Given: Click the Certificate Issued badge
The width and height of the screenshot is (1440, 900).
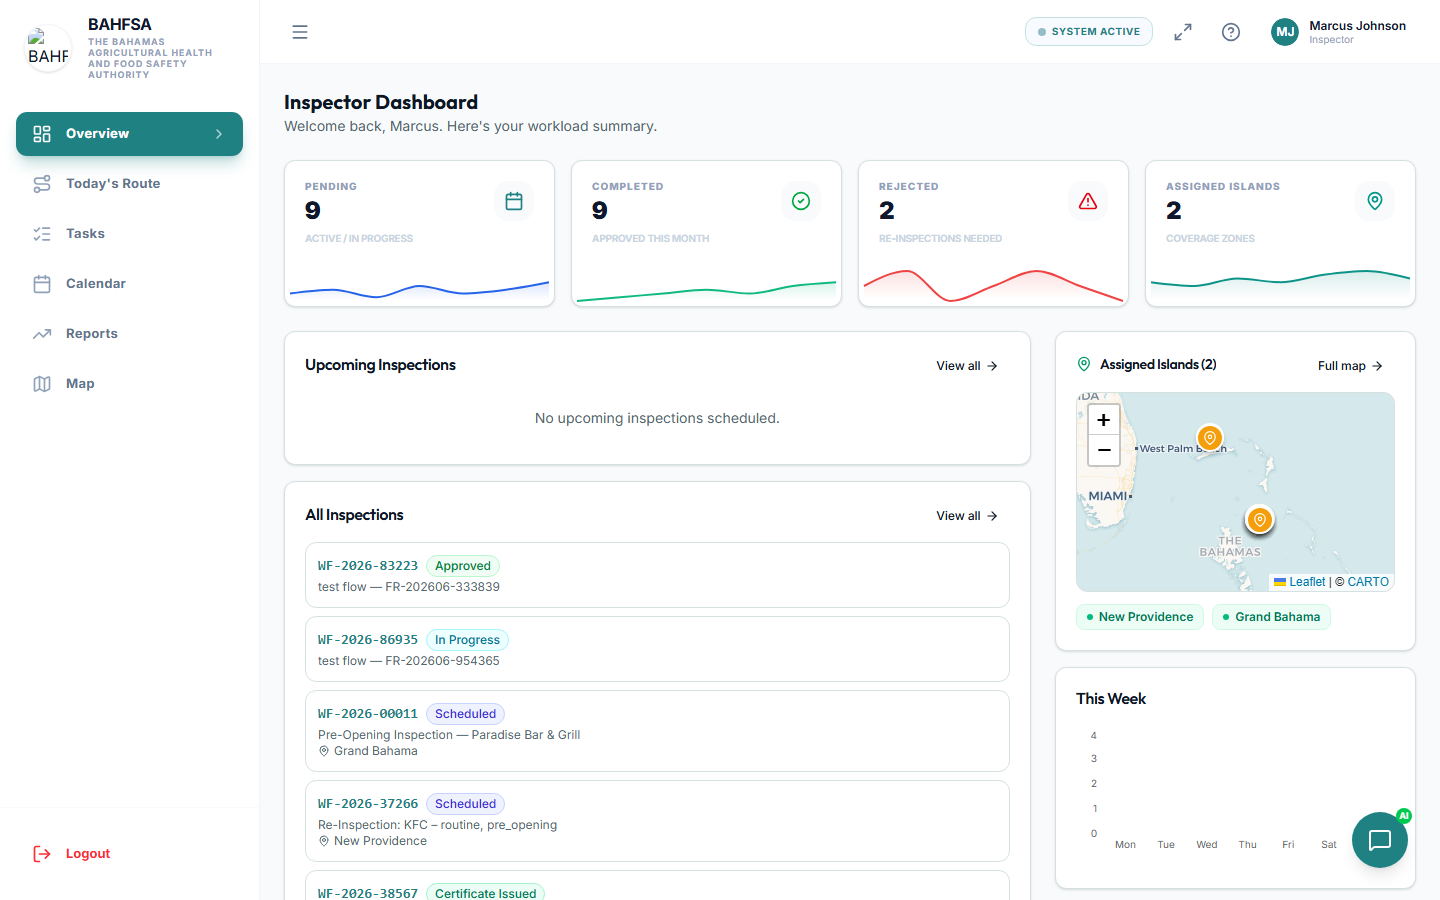Looking at the screenshot, I should pyautogui.click(x=485, y=893).
